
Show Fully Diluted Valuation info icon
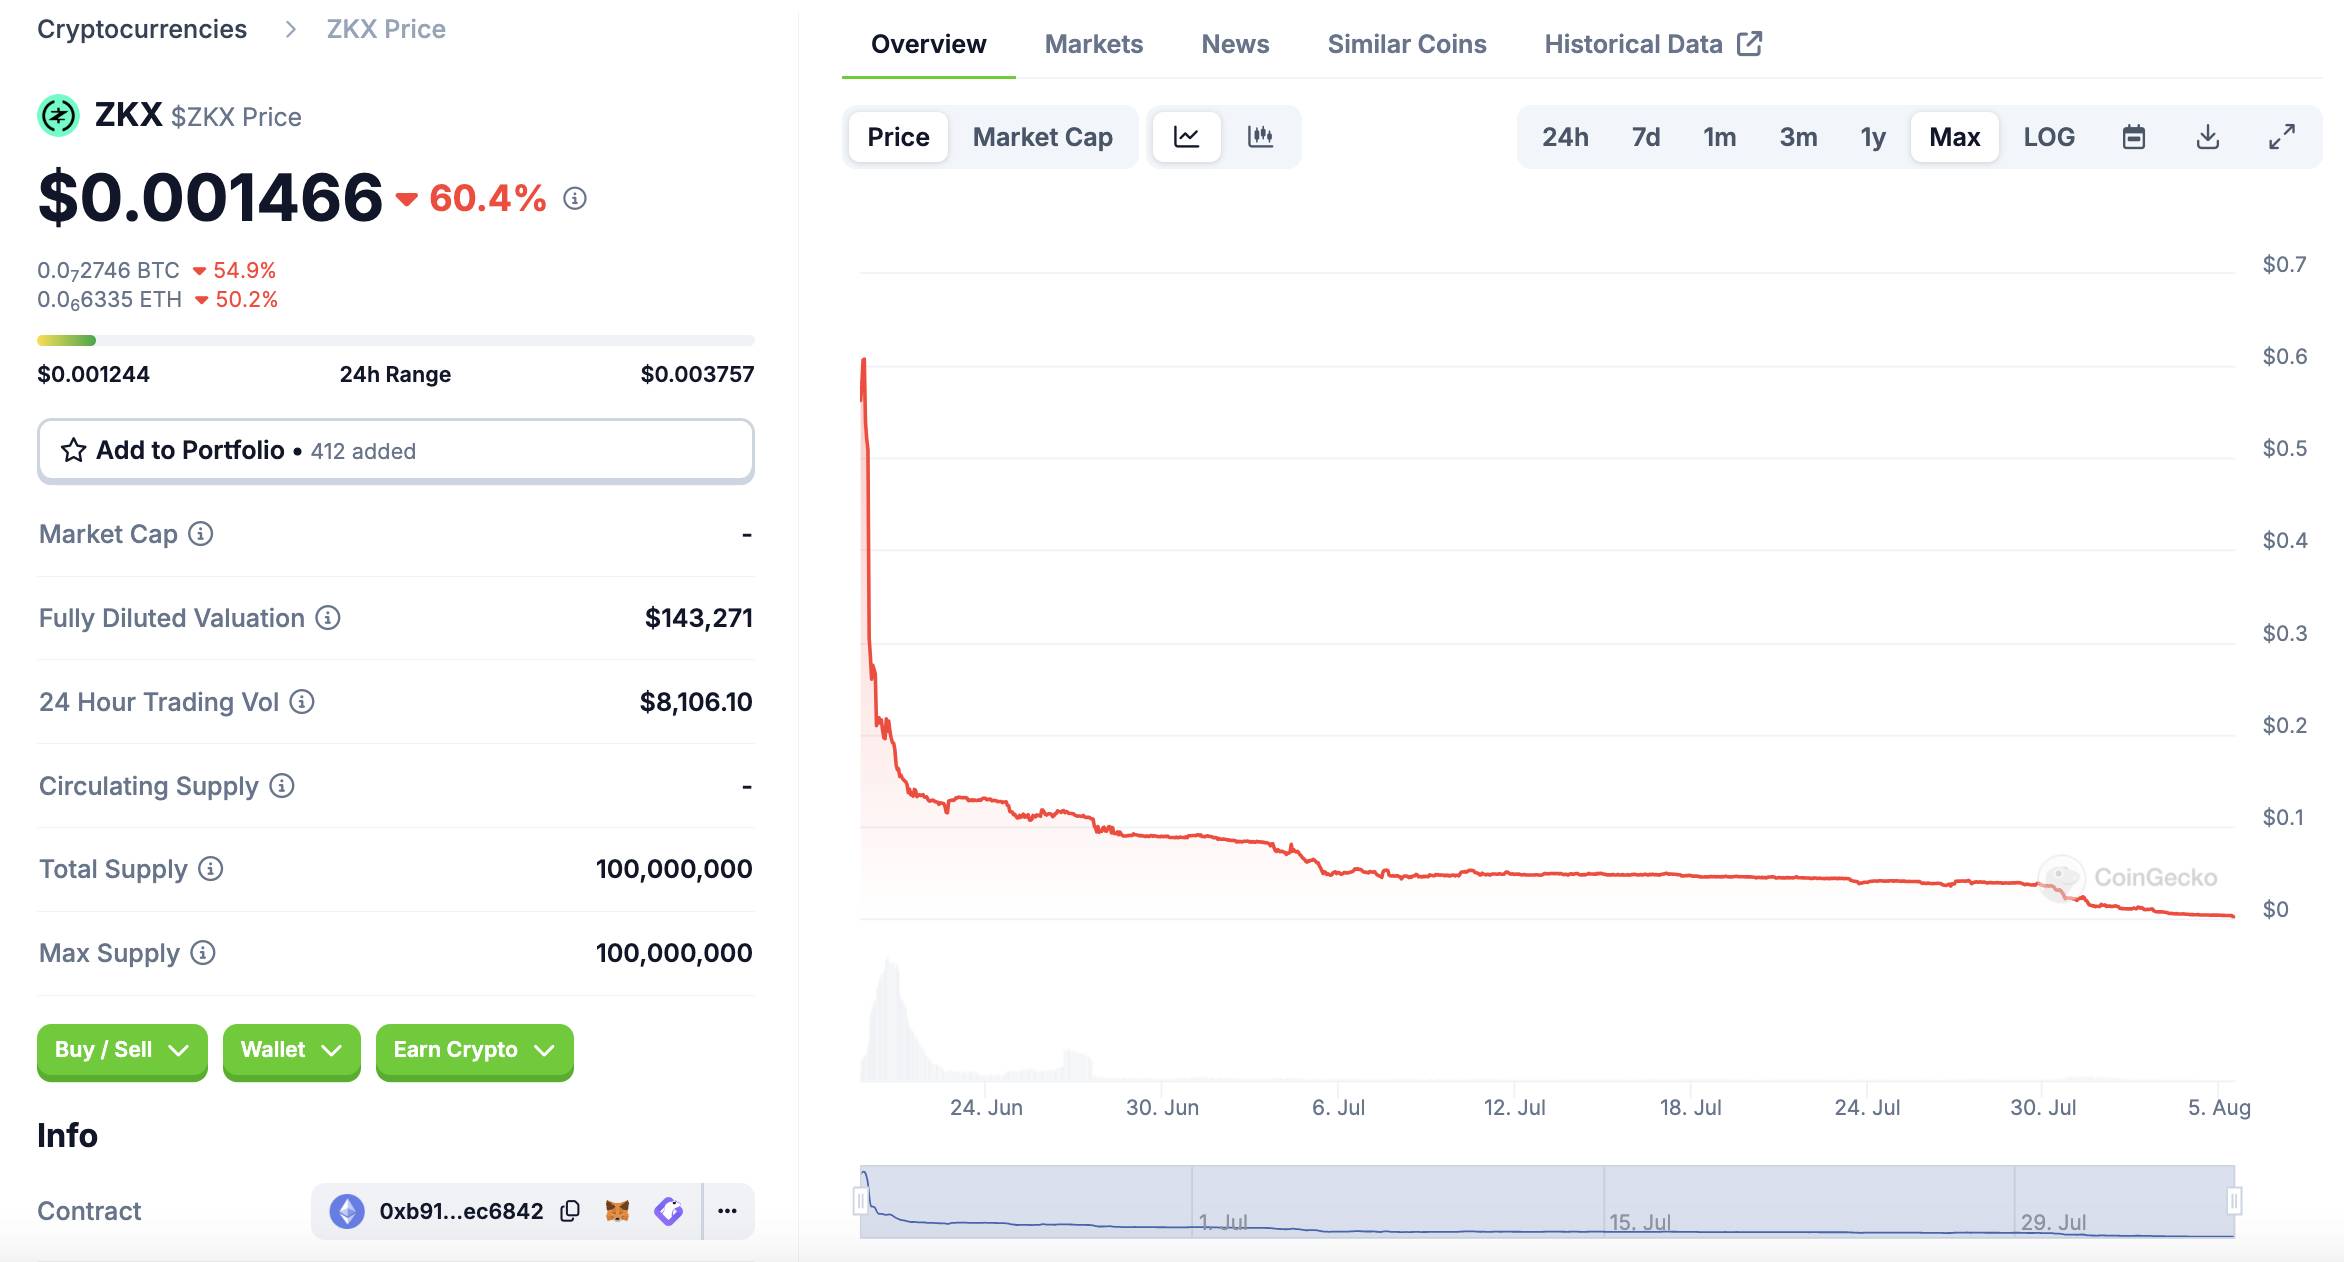tap(328, 618)
